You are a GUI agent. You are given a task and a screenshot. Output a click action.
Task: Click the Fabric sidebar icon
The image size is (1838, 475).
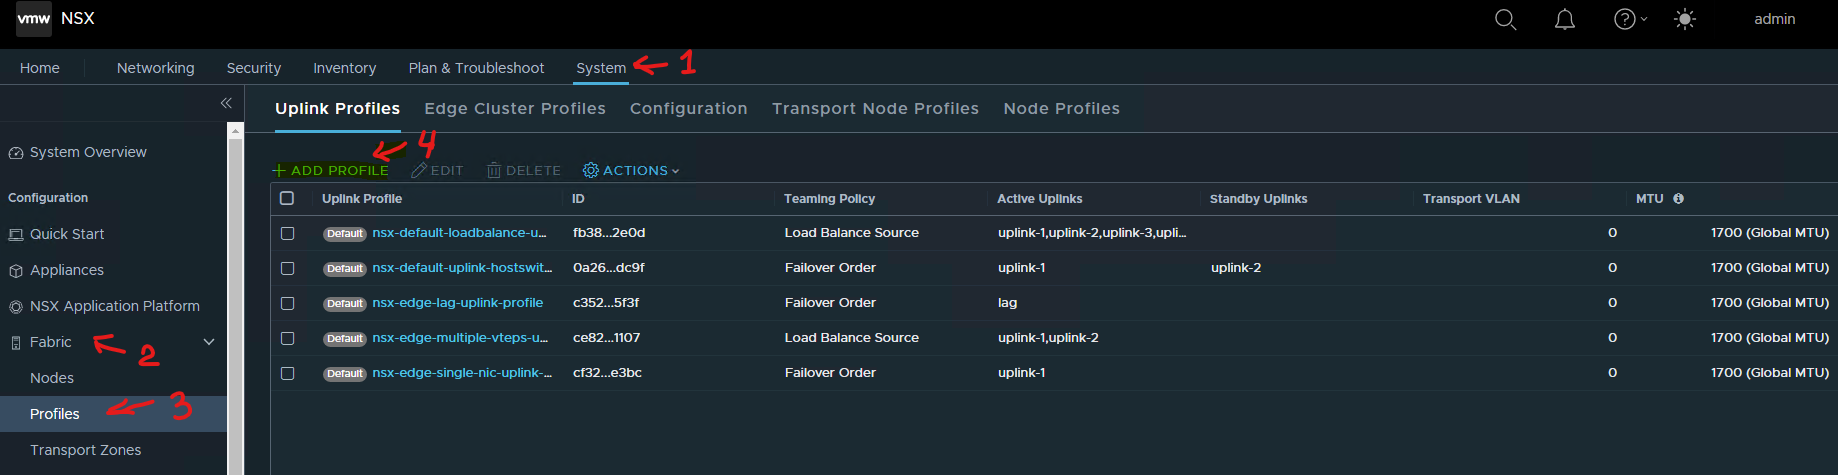point(16,343)
